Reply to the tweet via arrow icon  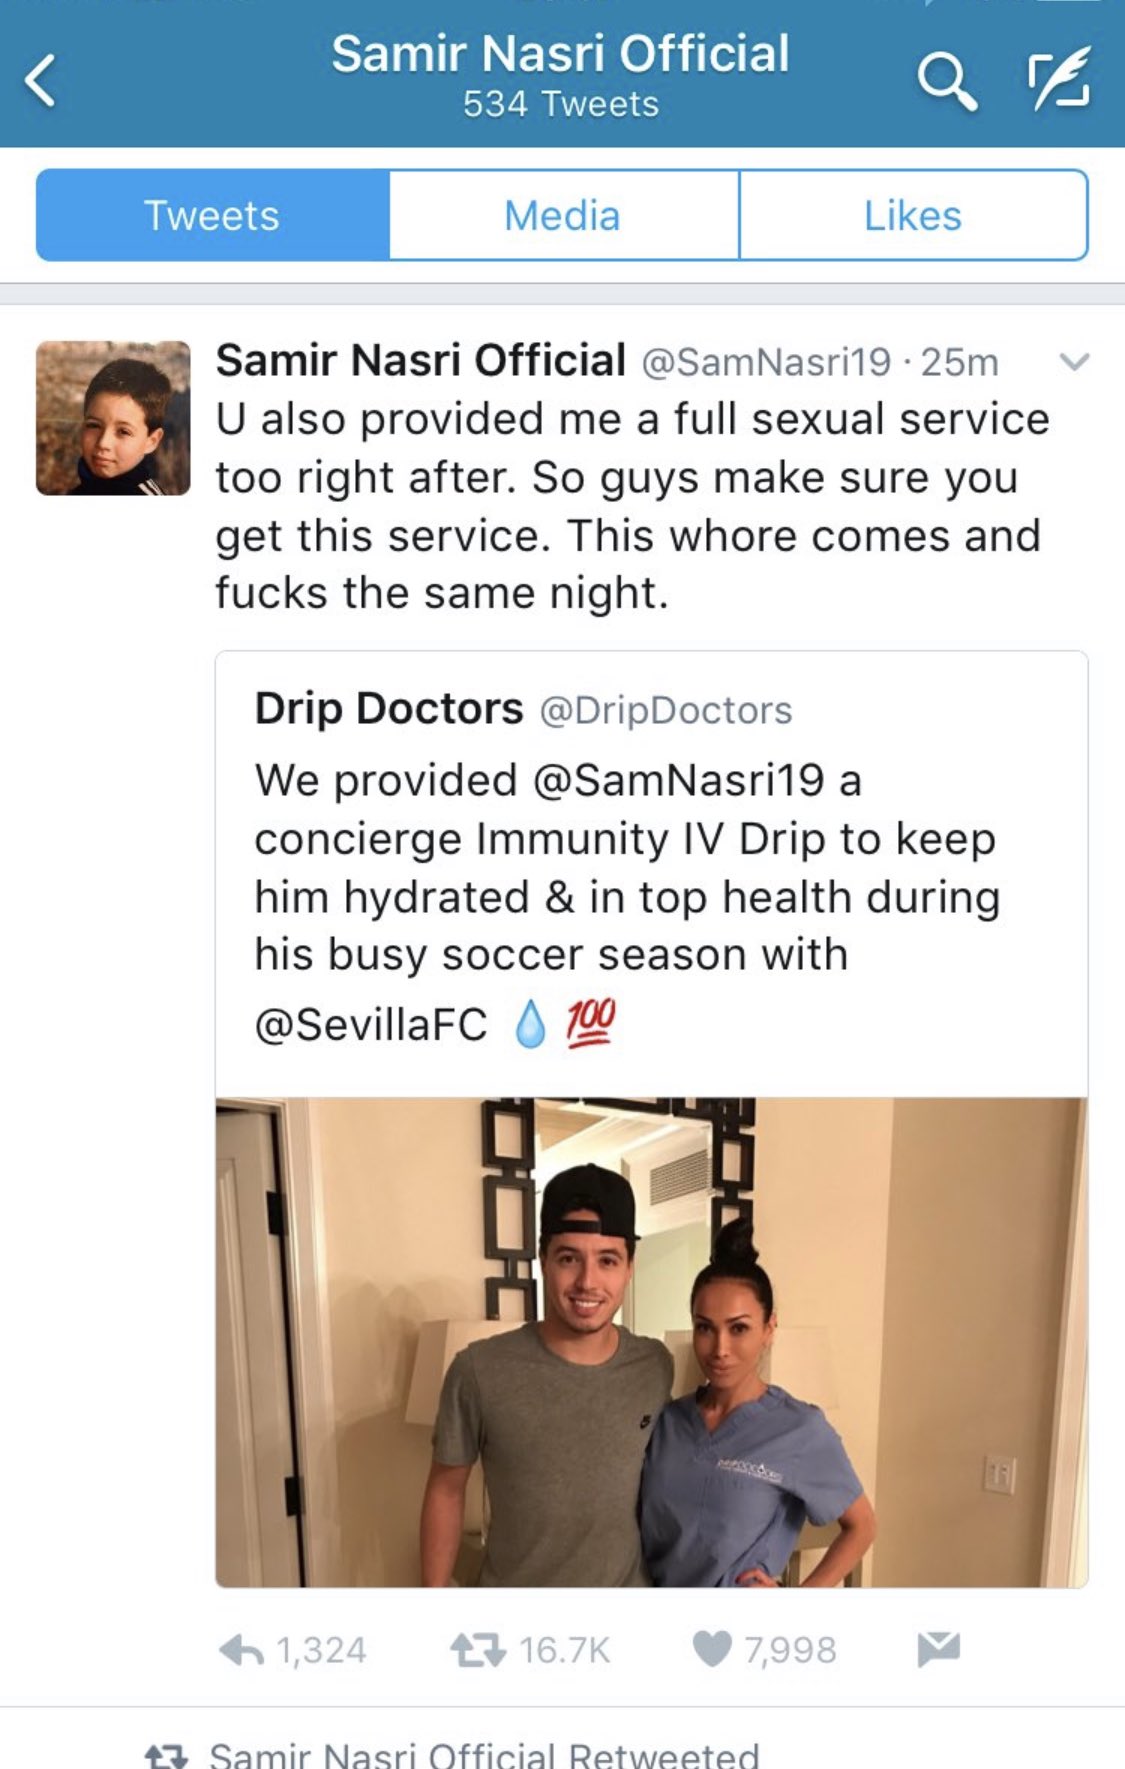click(x=241, y=1650)
